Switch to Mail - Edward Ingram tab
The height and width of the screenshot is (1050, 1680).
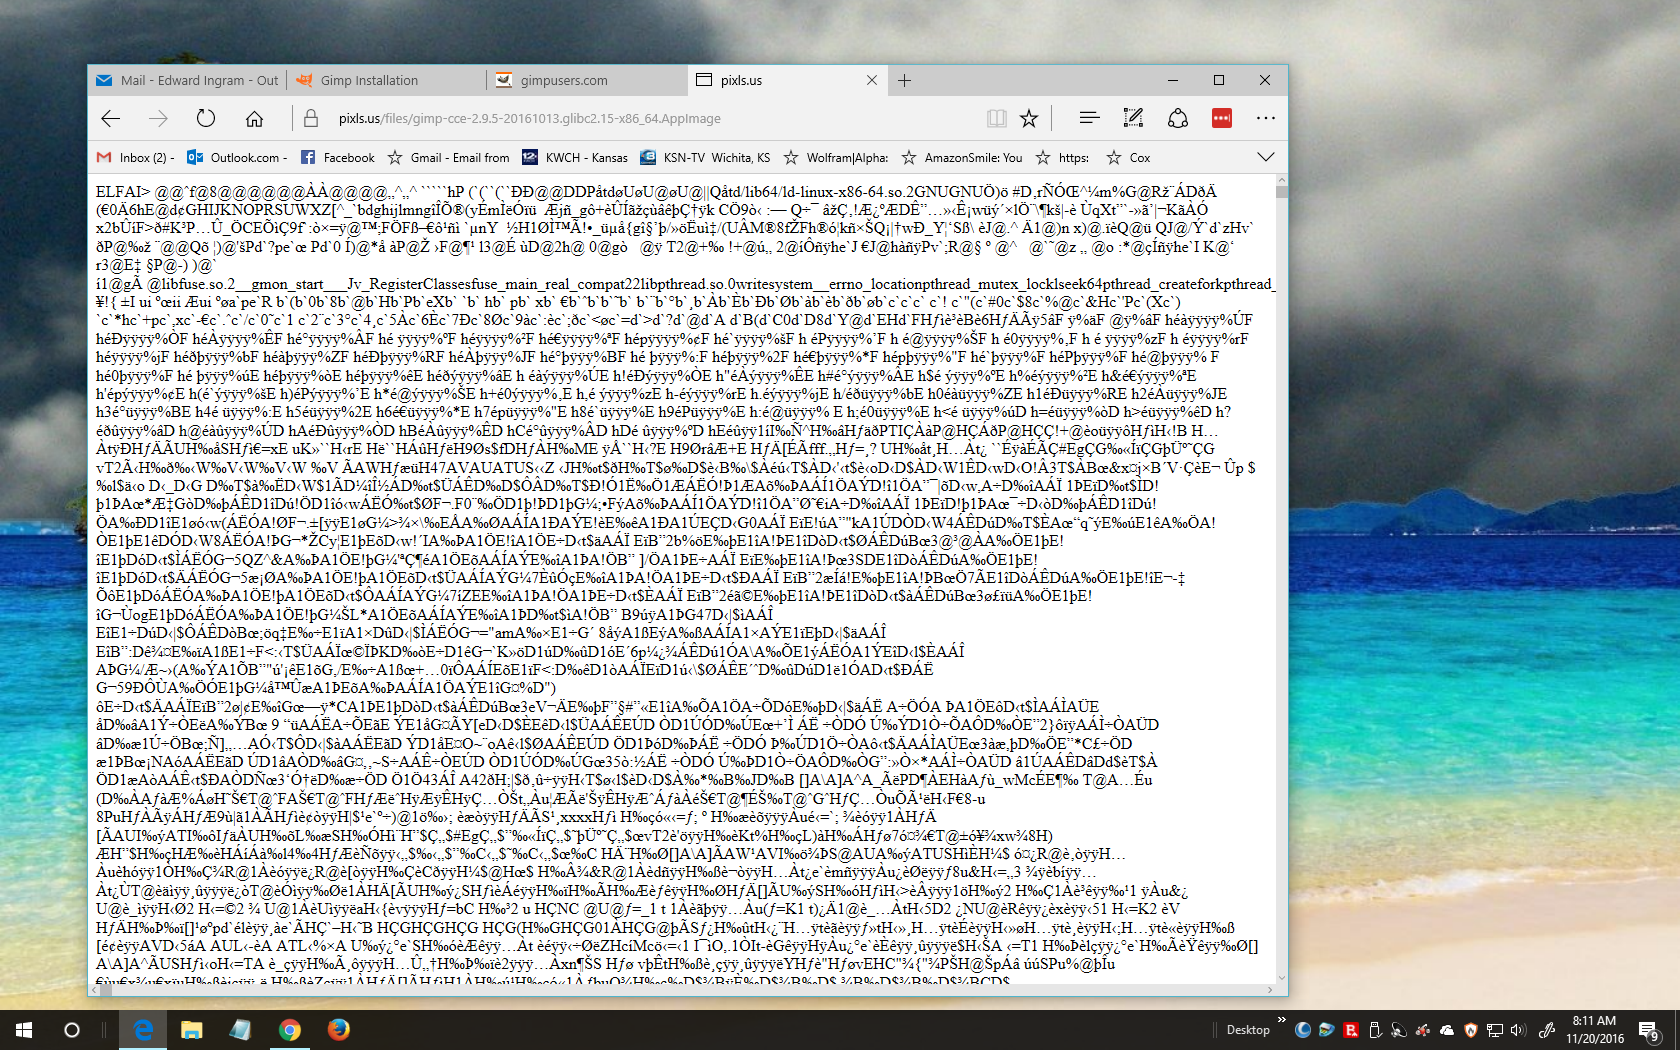[187, 80]
